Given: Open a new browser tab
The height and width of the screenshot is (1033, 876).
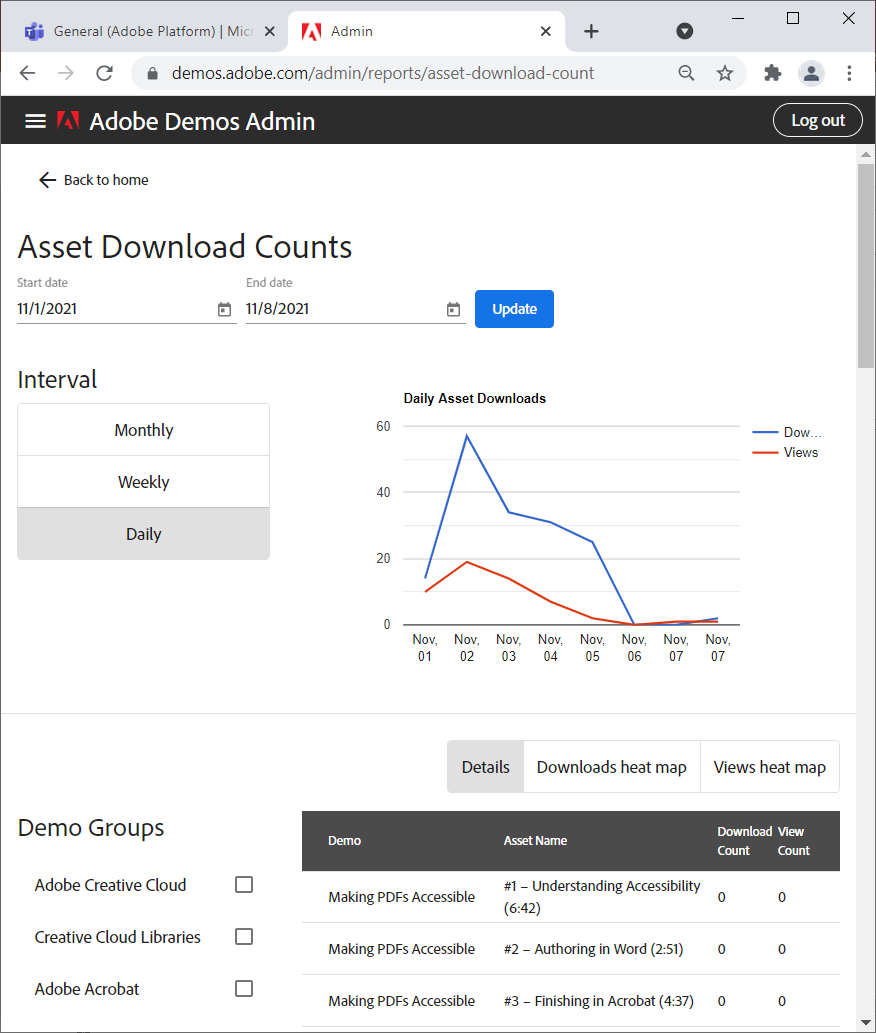Looking at the screenshot, I should click(591, 31).
